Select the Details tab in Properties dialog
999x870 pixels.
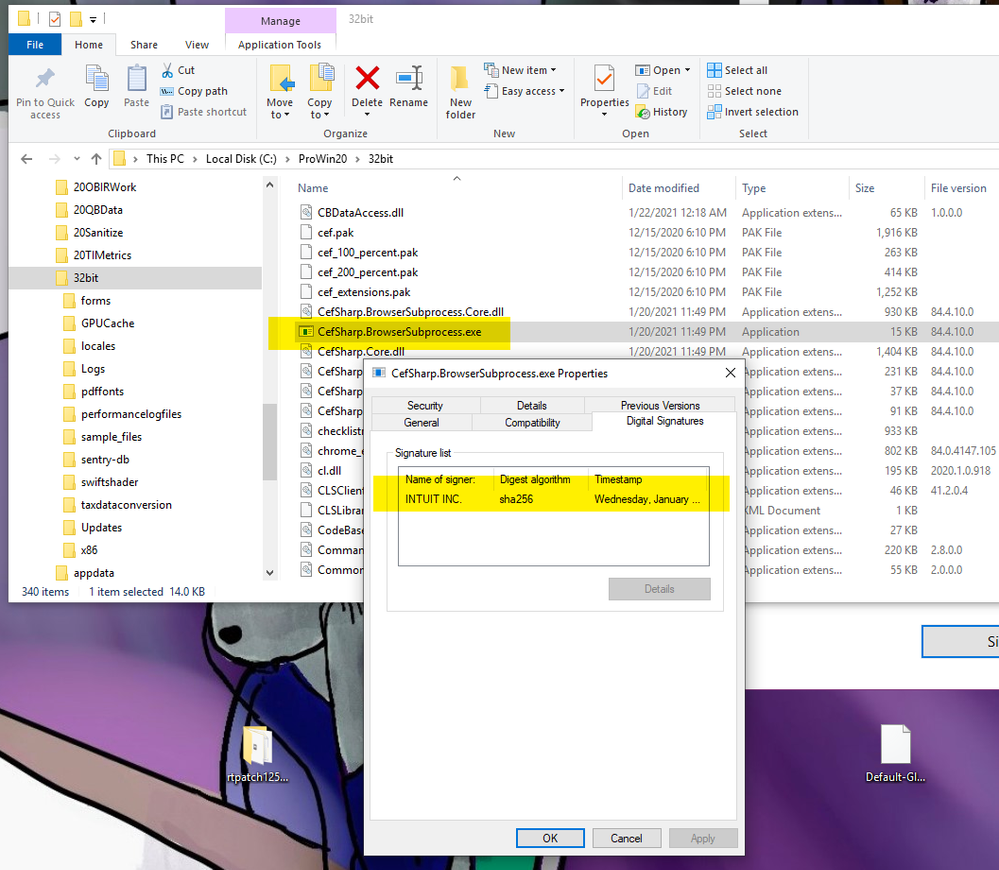pyautogui.click(x=531, y=405)
